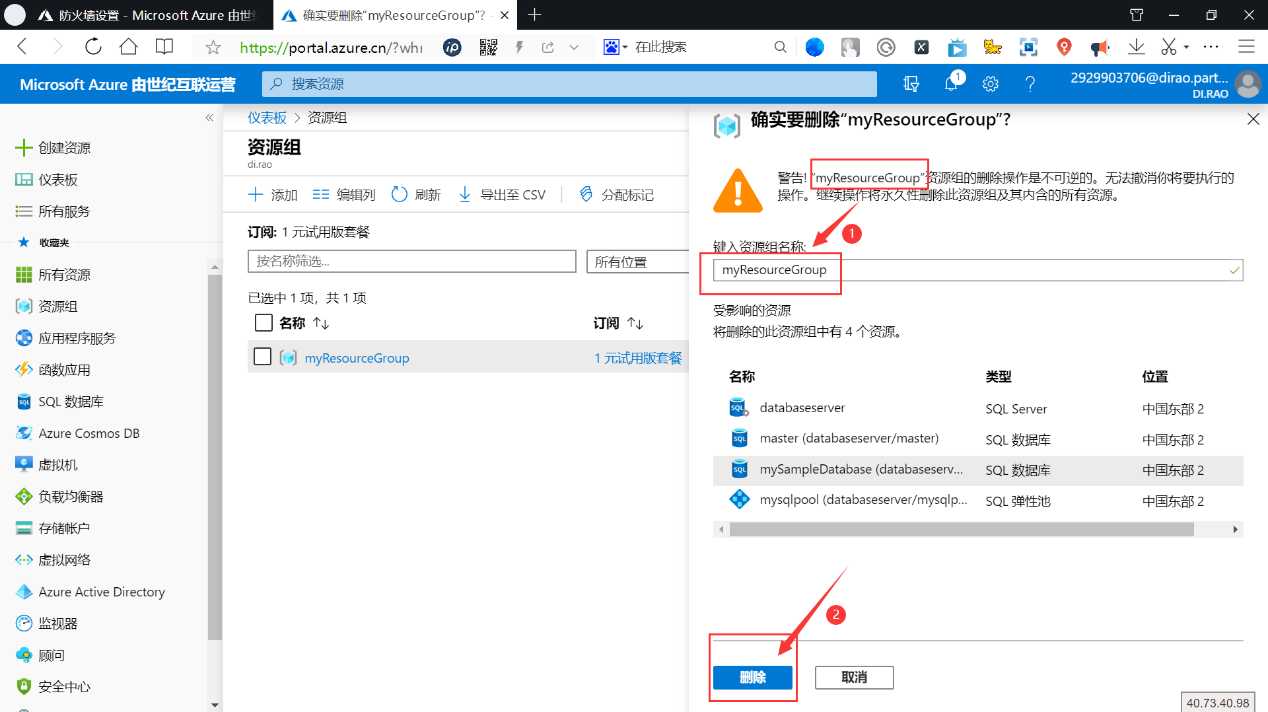Select the master (databaseserver/master) row
1268x712 pixels.
pyautogui.click(x=978, y=439)
